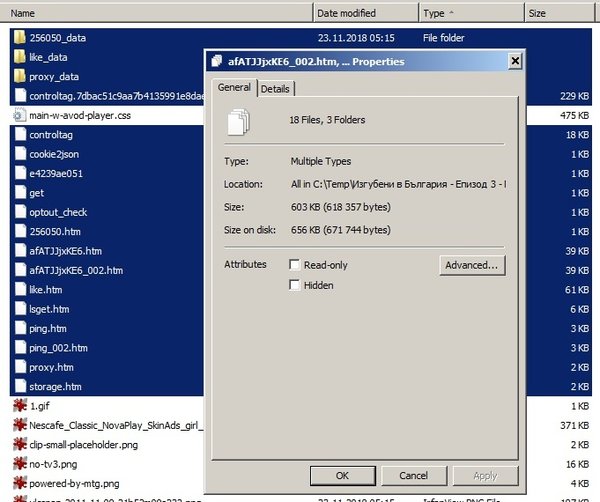Screen dimensions: 600x502
Task: Select the like_data folder icon
Action: tap(20, 57)
